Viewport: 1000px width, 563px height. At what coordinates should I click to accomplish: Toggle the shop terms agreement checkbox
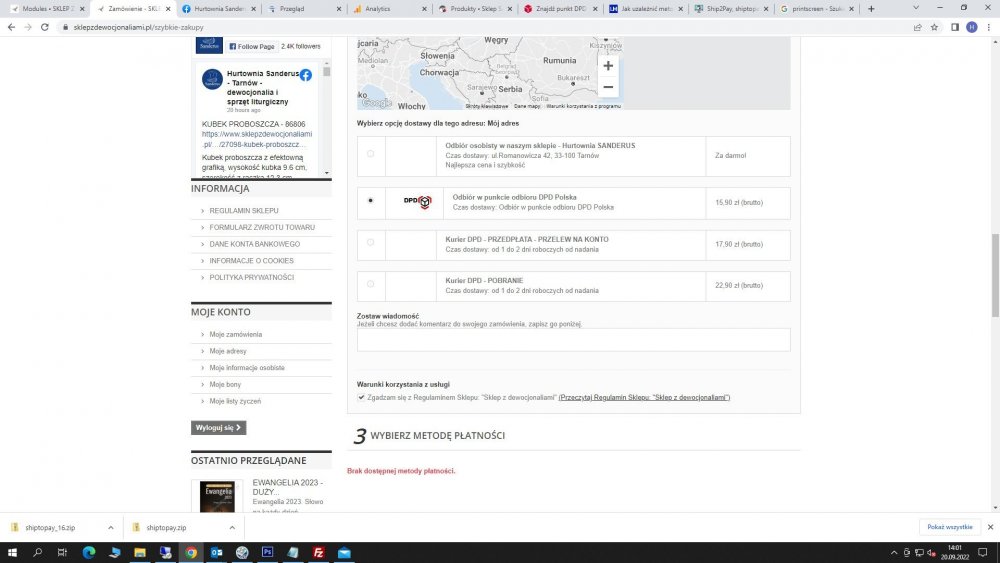pyautogui.click(x=361, y=397)
